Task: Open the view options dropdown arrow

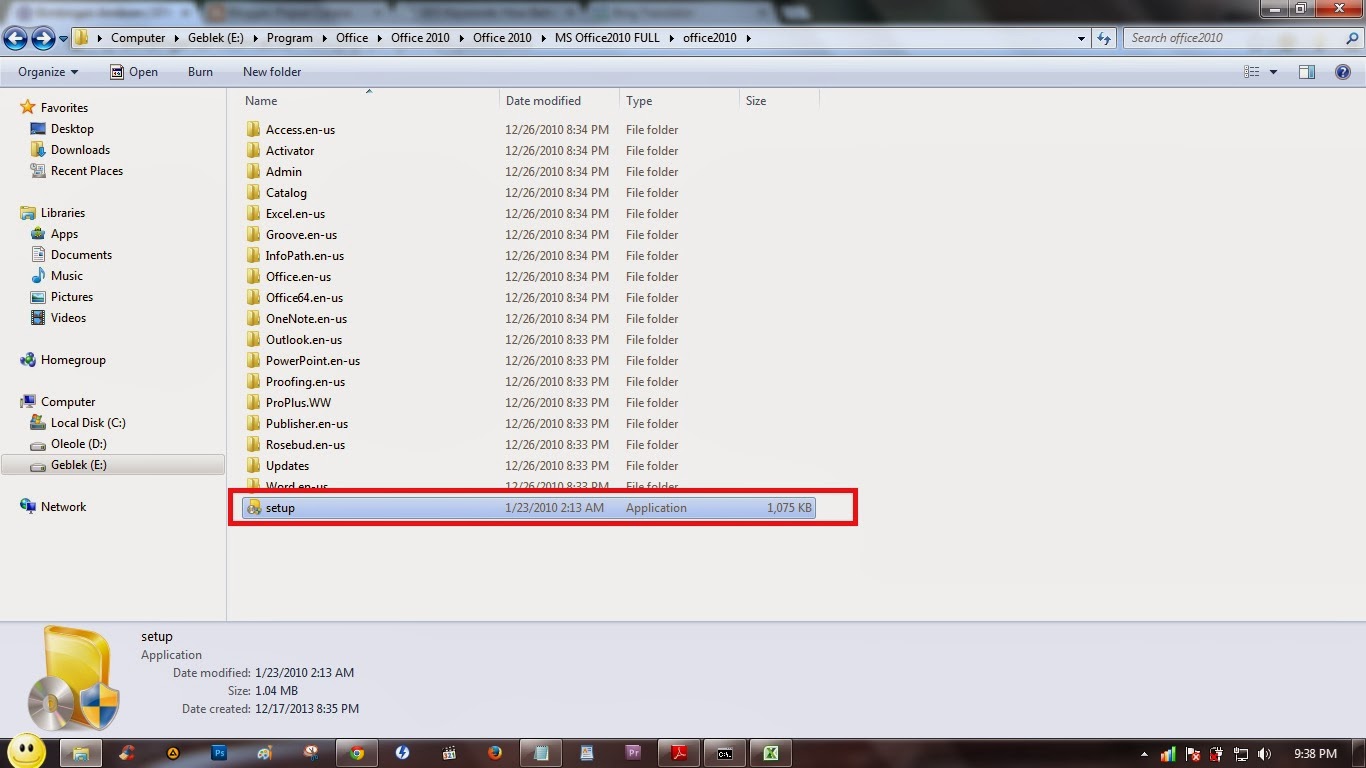Action: pos(1273,72)
